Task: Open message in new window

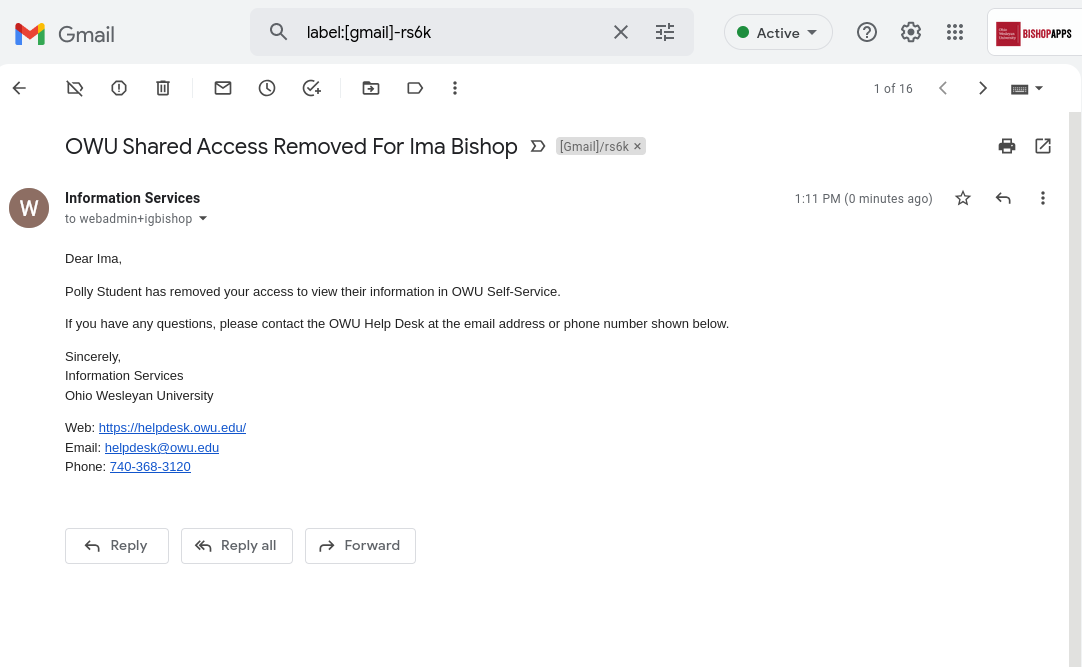Action: pyautogui.click(x=1043, y=146)
